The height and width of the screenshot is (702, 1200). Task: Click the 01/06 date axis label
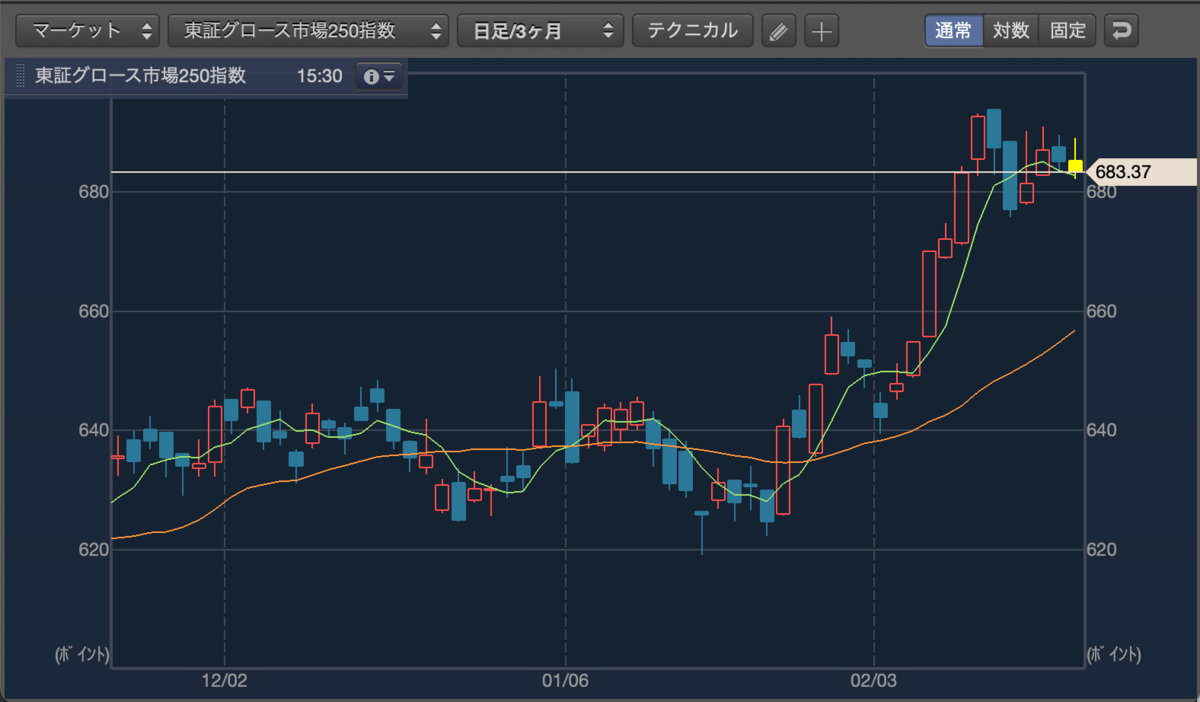[566, 681]
